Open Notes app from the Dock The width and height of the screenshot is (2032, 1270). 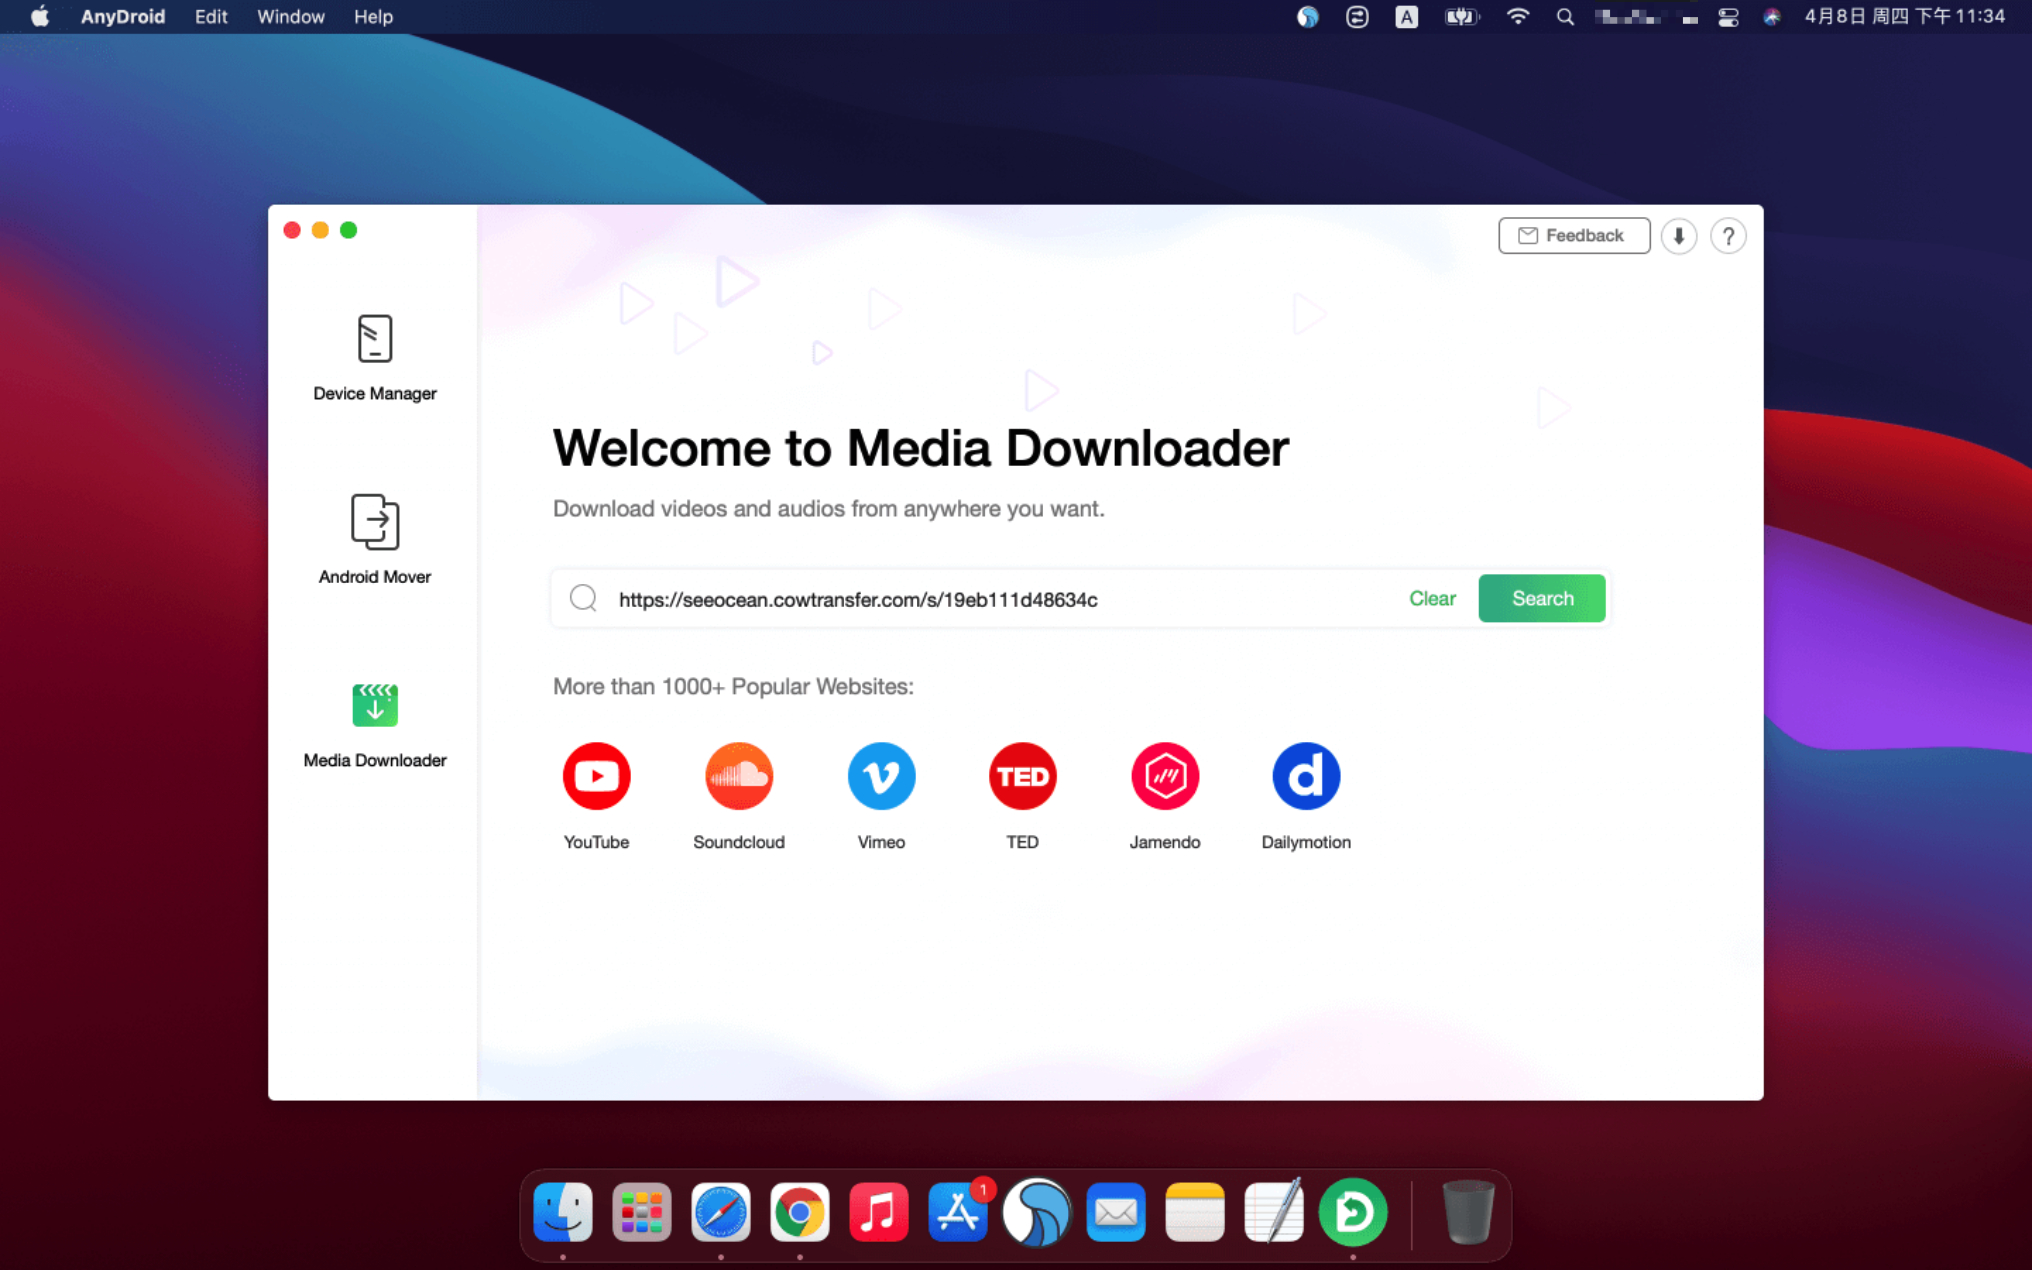1195,1212
